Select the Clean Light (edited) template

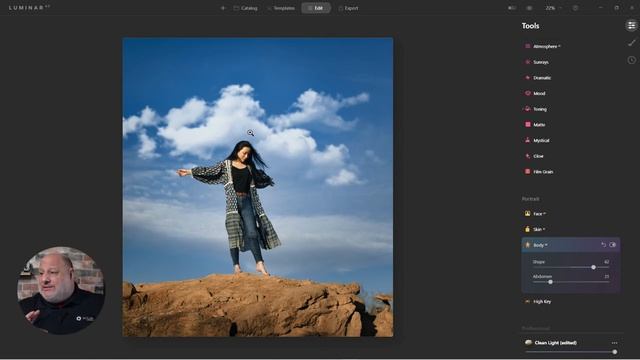(551, 343)
